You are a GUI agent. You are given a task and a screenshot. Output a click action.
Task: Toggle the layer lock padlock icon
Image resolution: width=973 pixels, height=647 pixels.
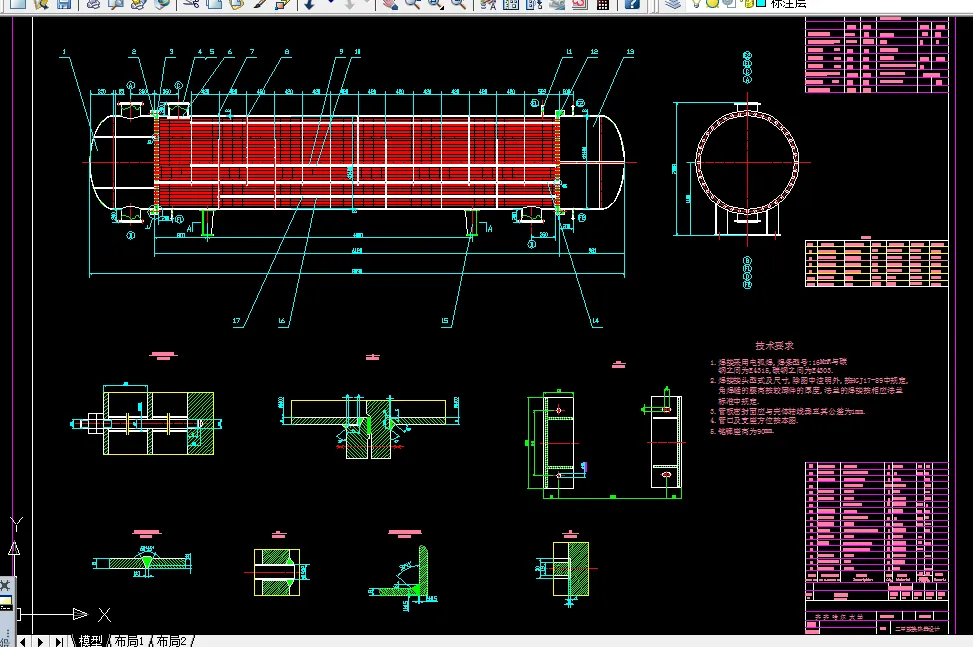[747, 3]
